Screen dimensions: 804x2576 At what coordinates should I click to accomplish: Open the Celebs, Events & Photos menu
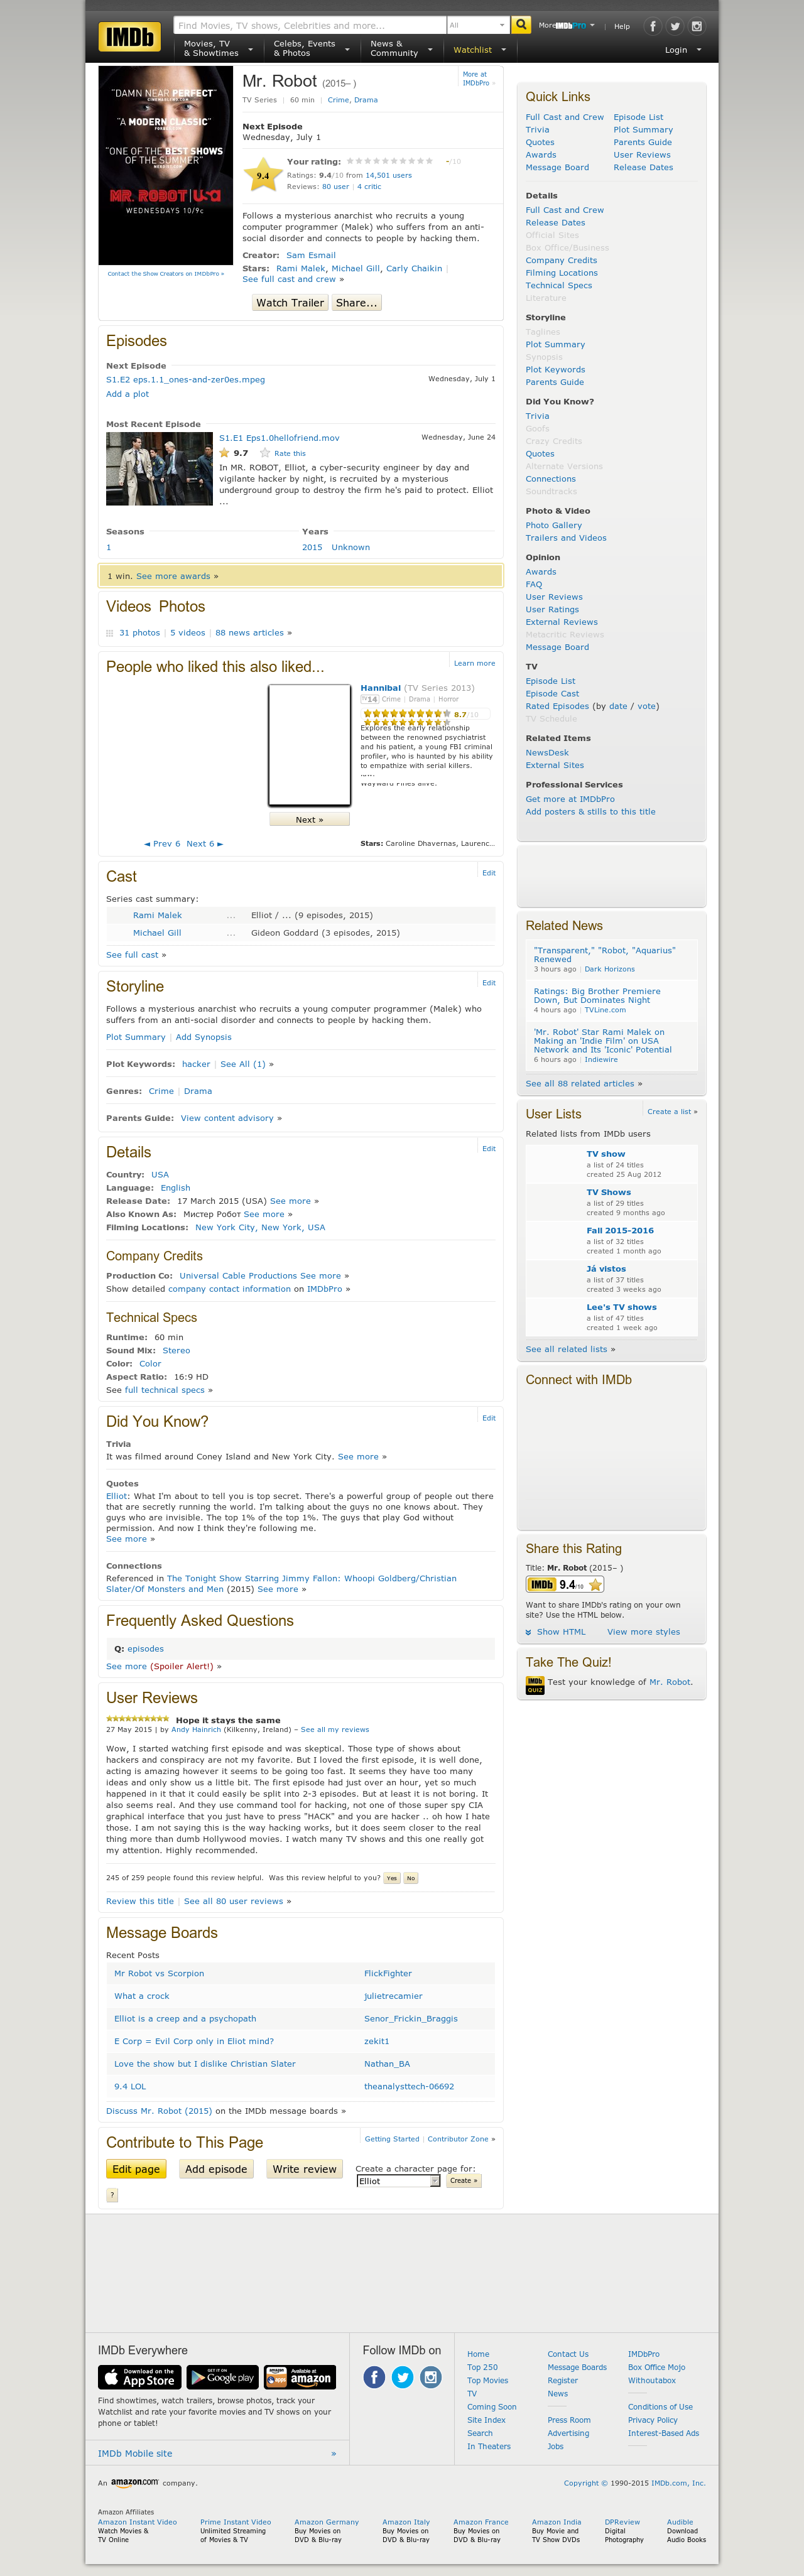coord(311,48)
